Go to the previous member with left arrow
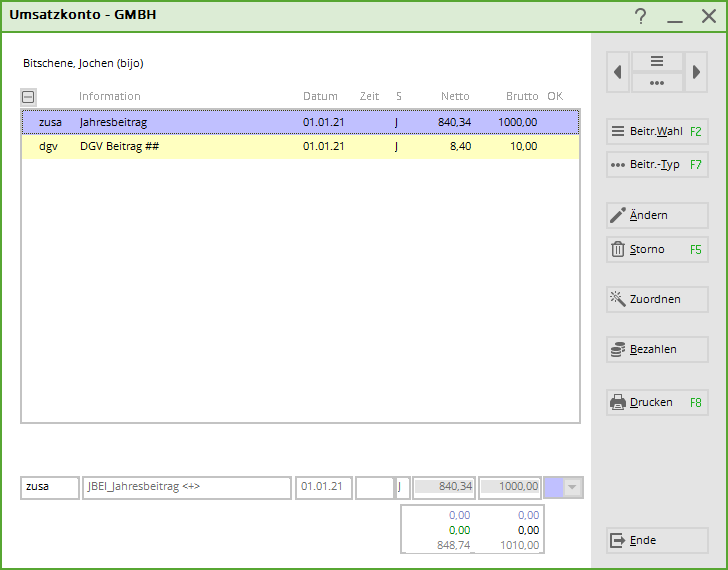The width and height of the screenshot is (728, 570). (618, 72)
